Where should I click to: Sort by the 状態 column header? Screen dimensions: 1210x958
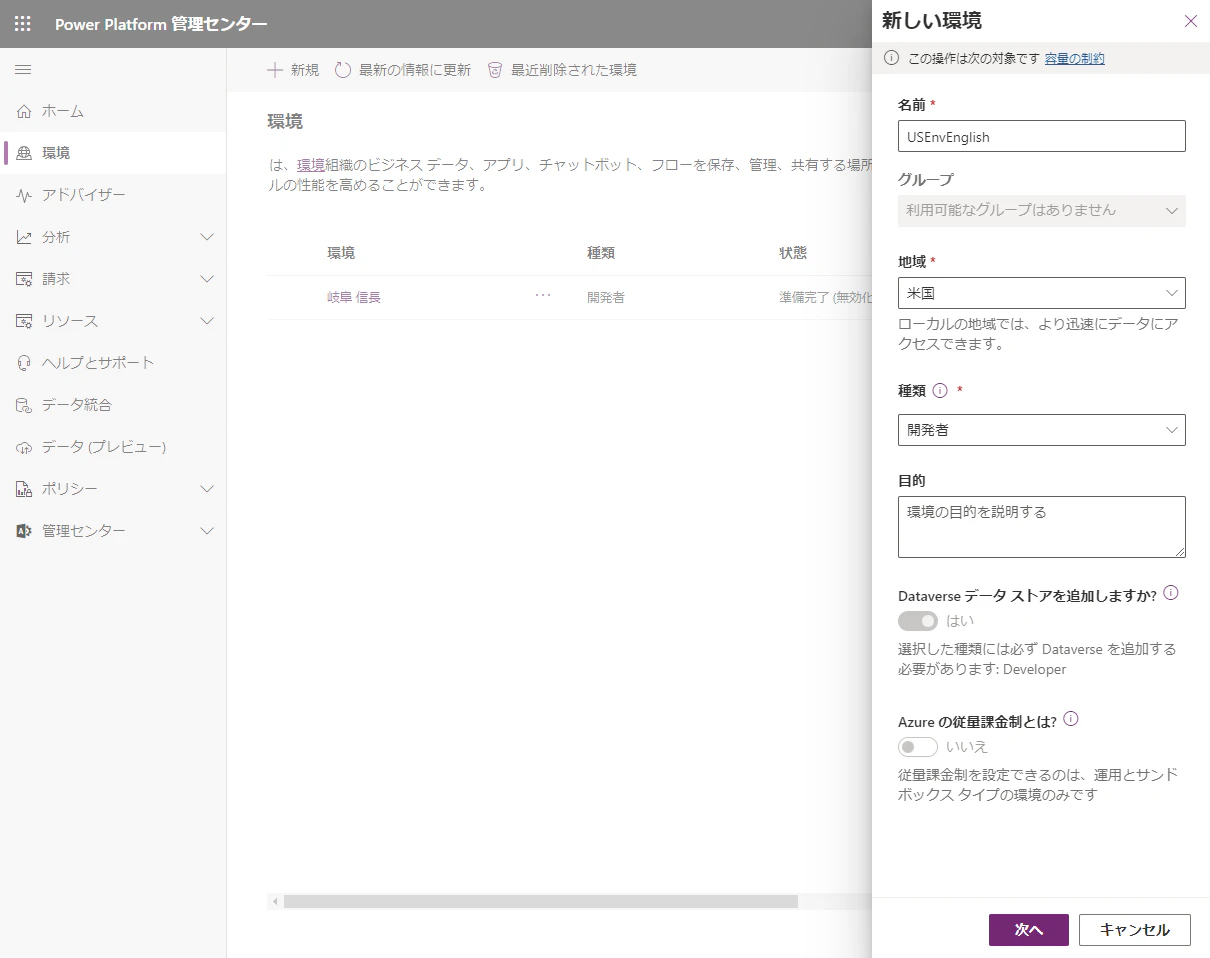point(793,253)
